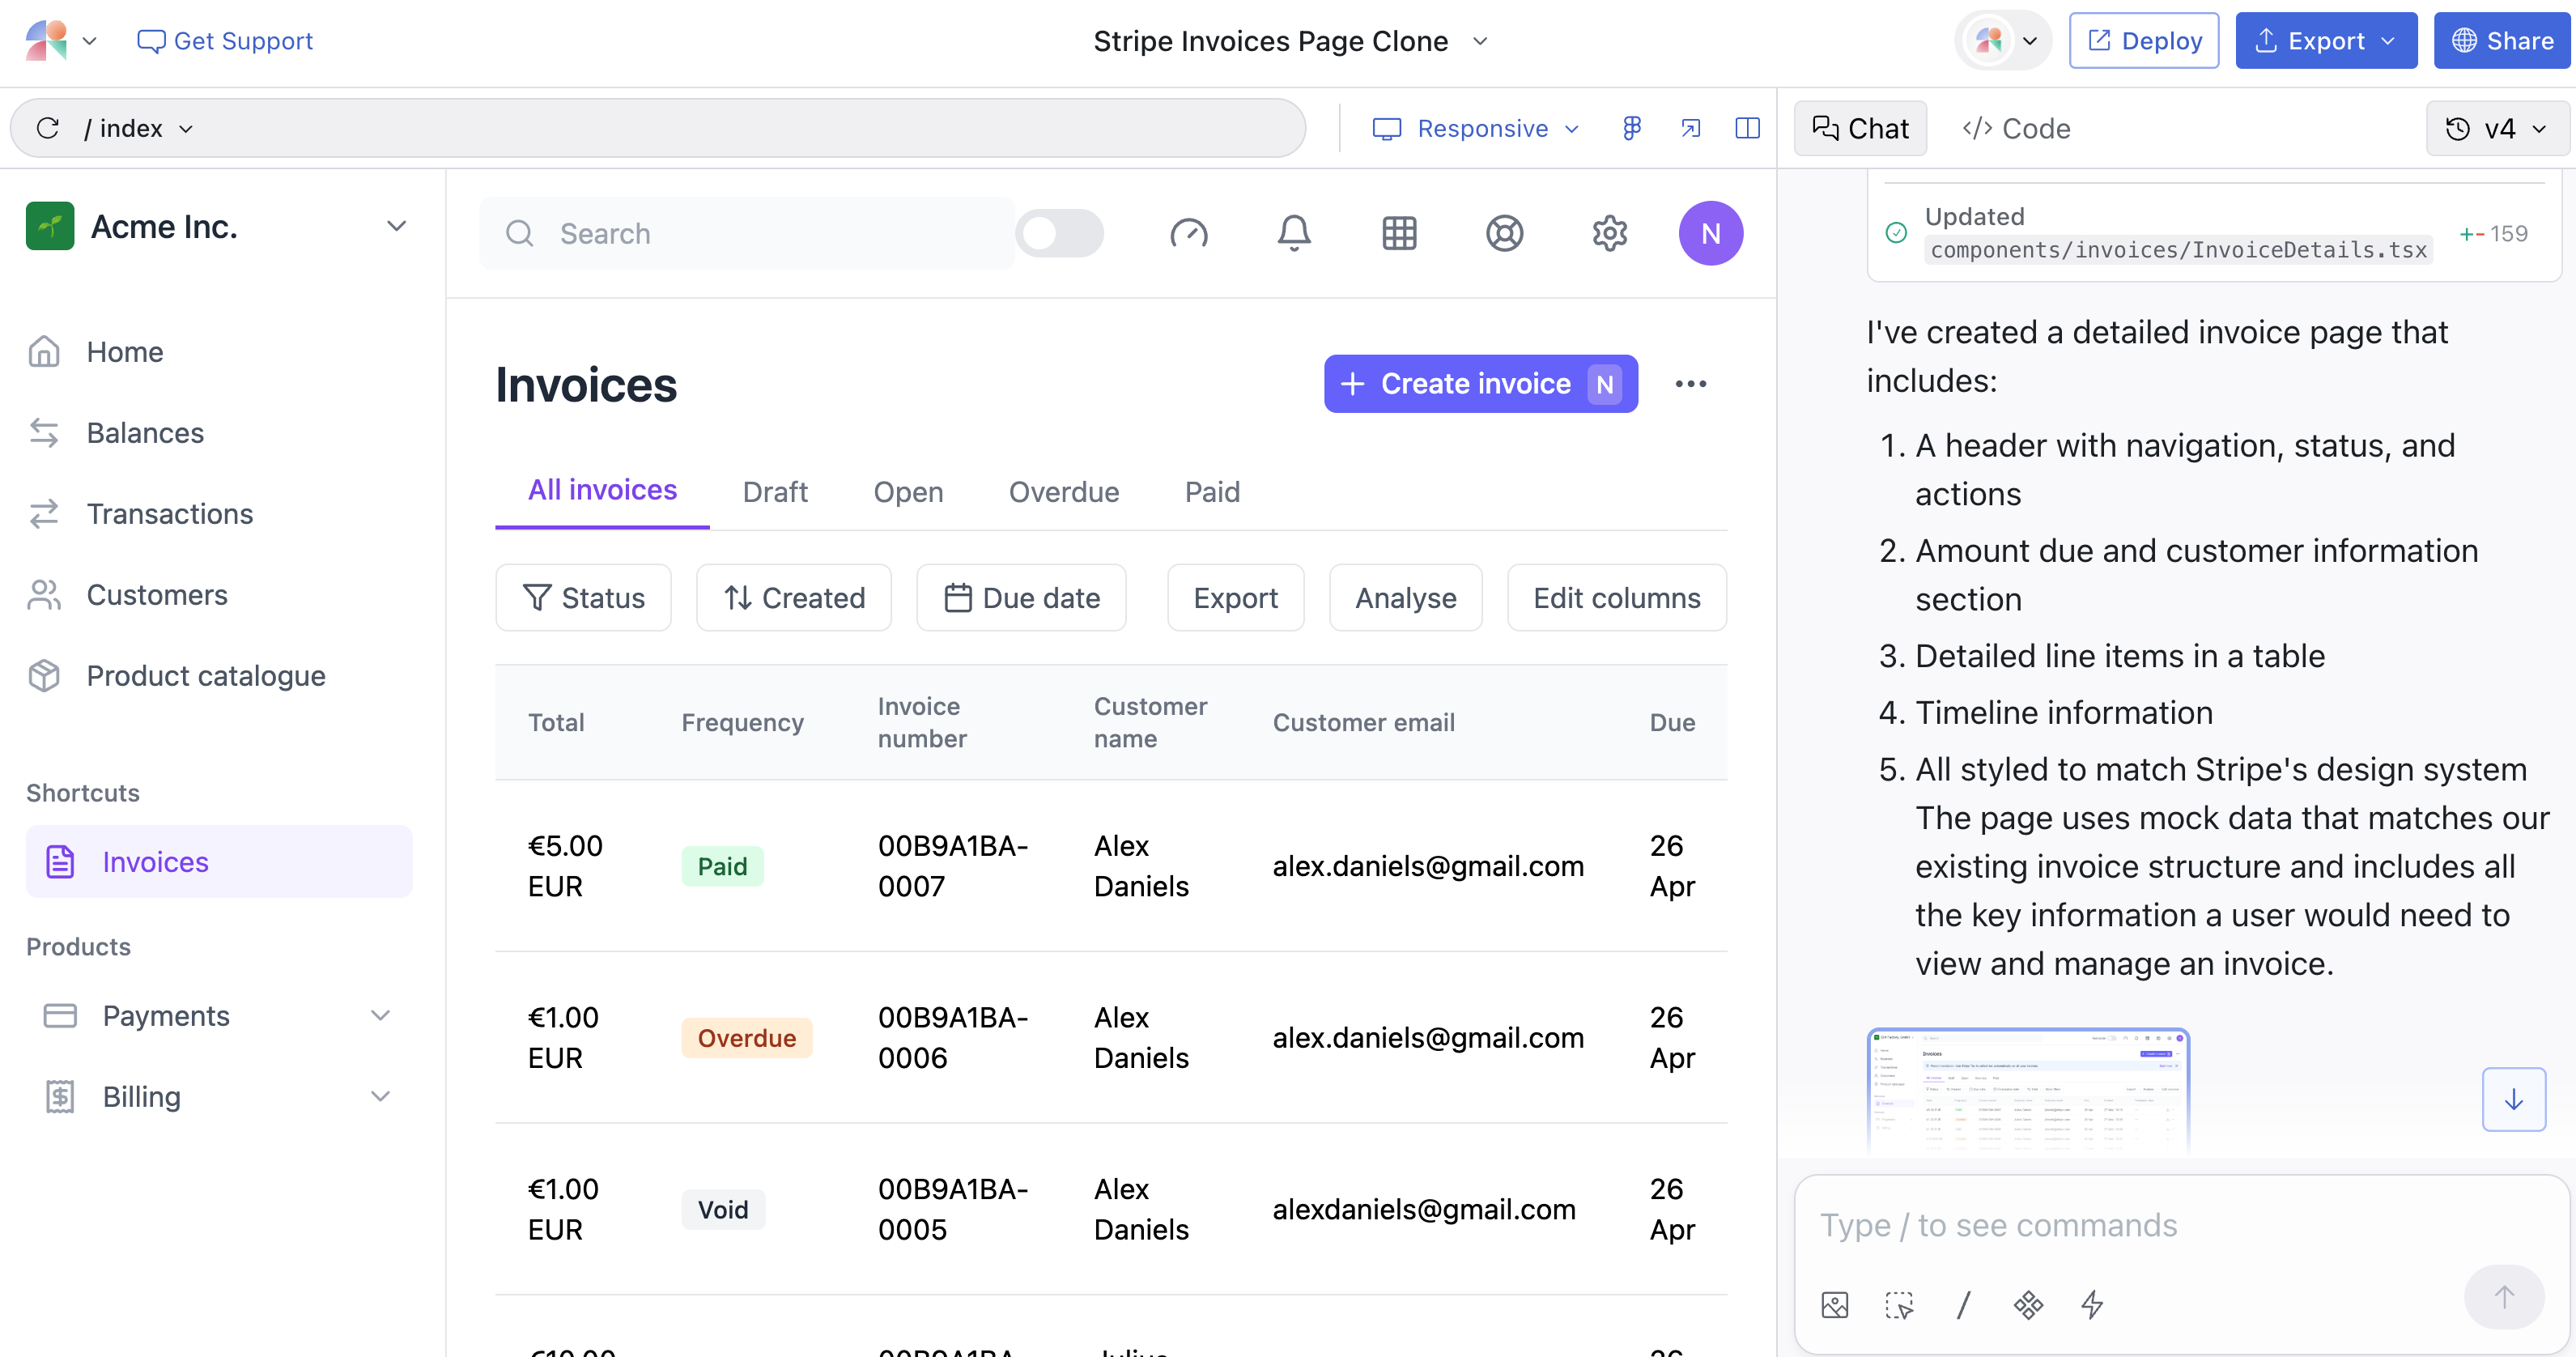Click the Overdue status badge for invoice 0006
The width and height of the screenshot is (2576, 1357).
coord(746,1037)
